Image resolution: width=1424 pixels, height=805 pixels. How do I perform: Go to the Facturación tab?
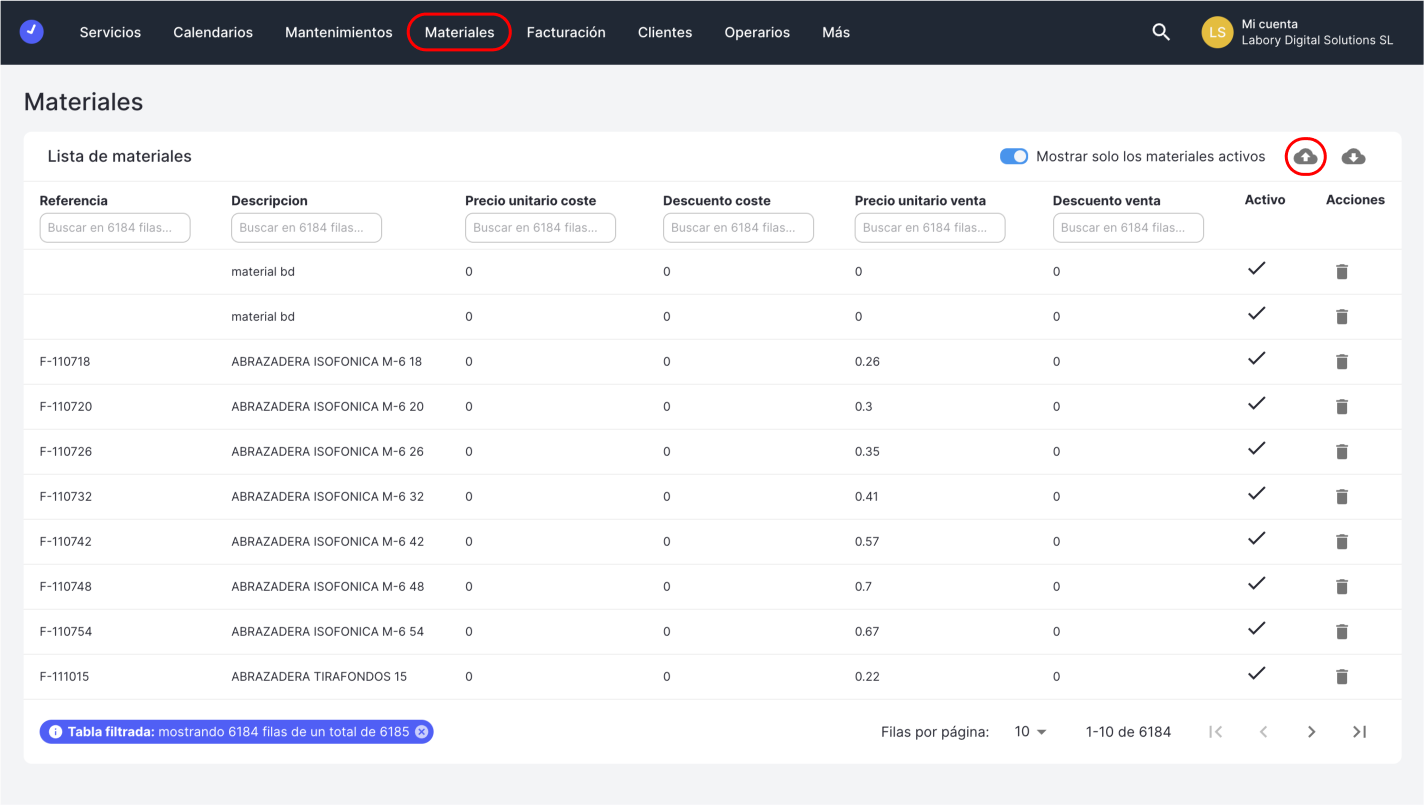coord(566,32)
